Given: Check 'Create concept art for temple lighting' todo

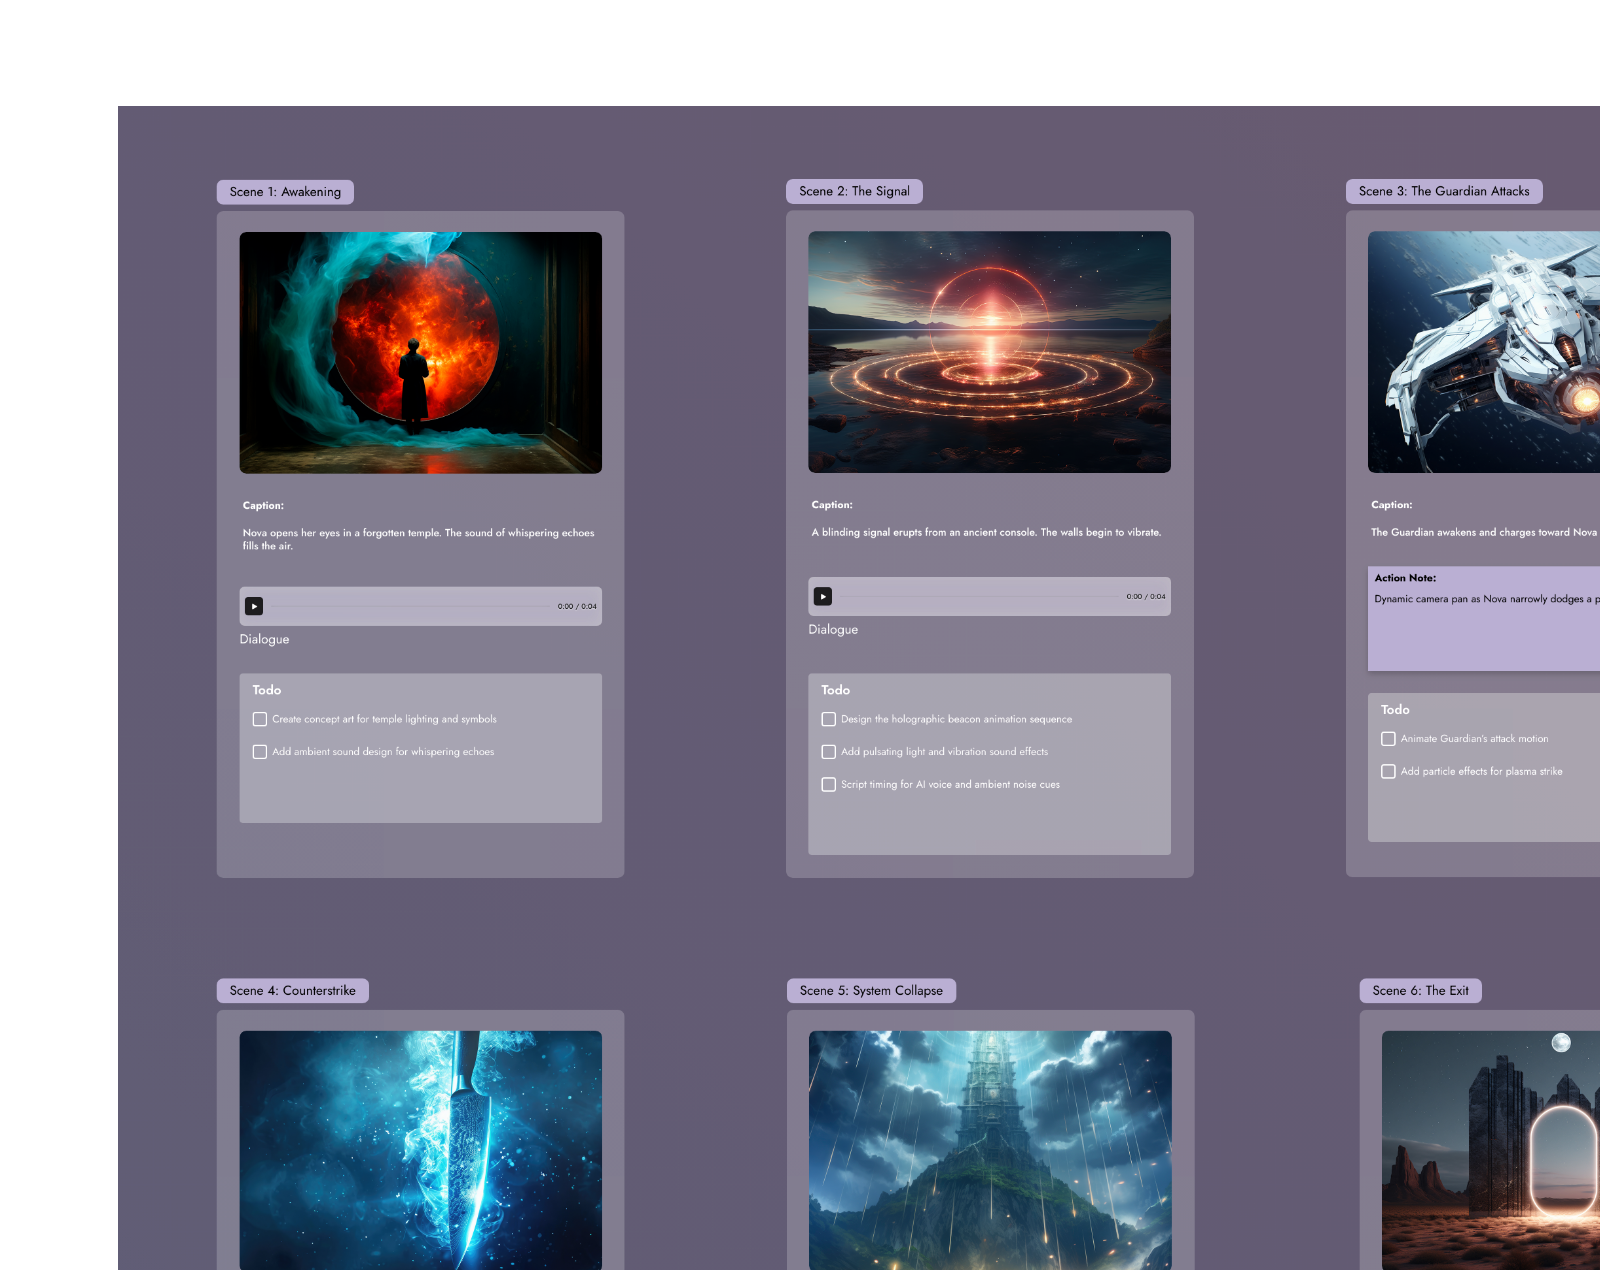Looking at the screenshot, I should [260, 719].
